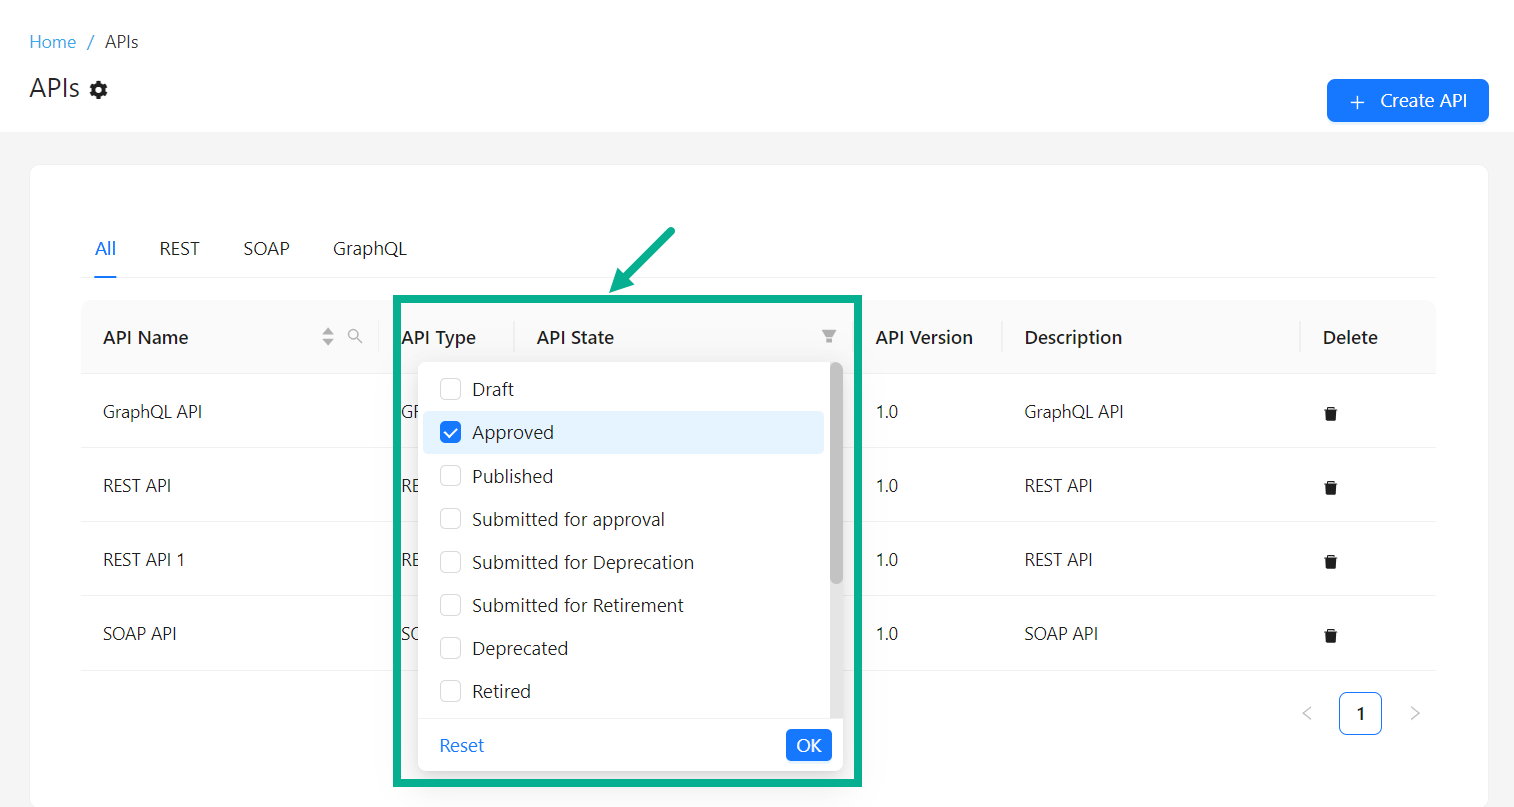Enable the Published filter checkbox

(x=451, y=476)
